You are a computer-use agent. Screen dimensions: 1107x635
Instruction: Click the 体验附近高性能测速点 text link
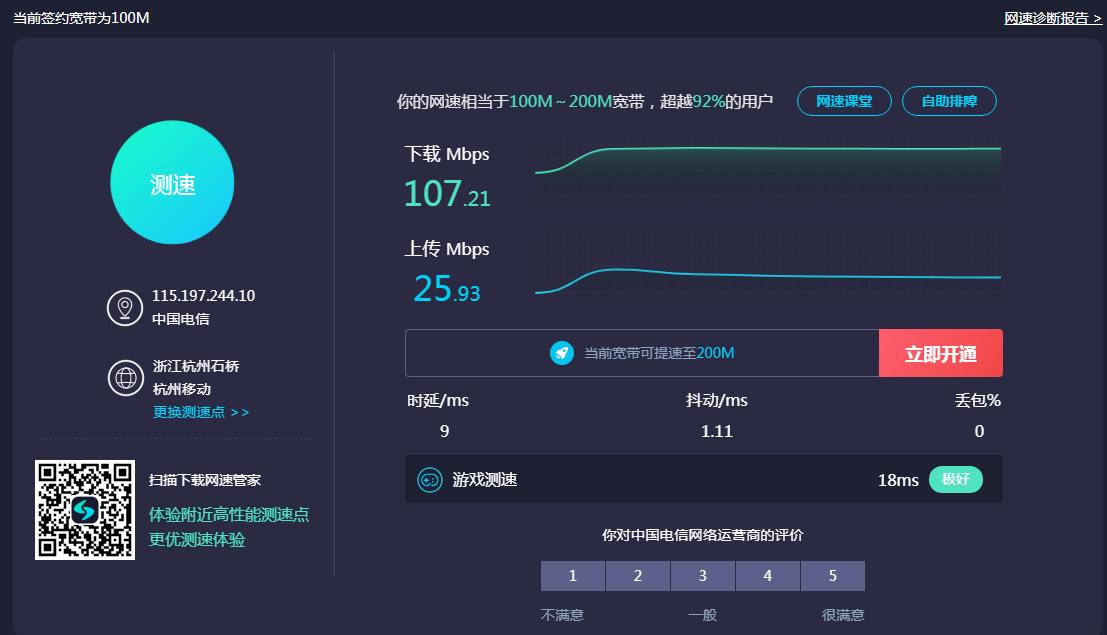(229, 515)
